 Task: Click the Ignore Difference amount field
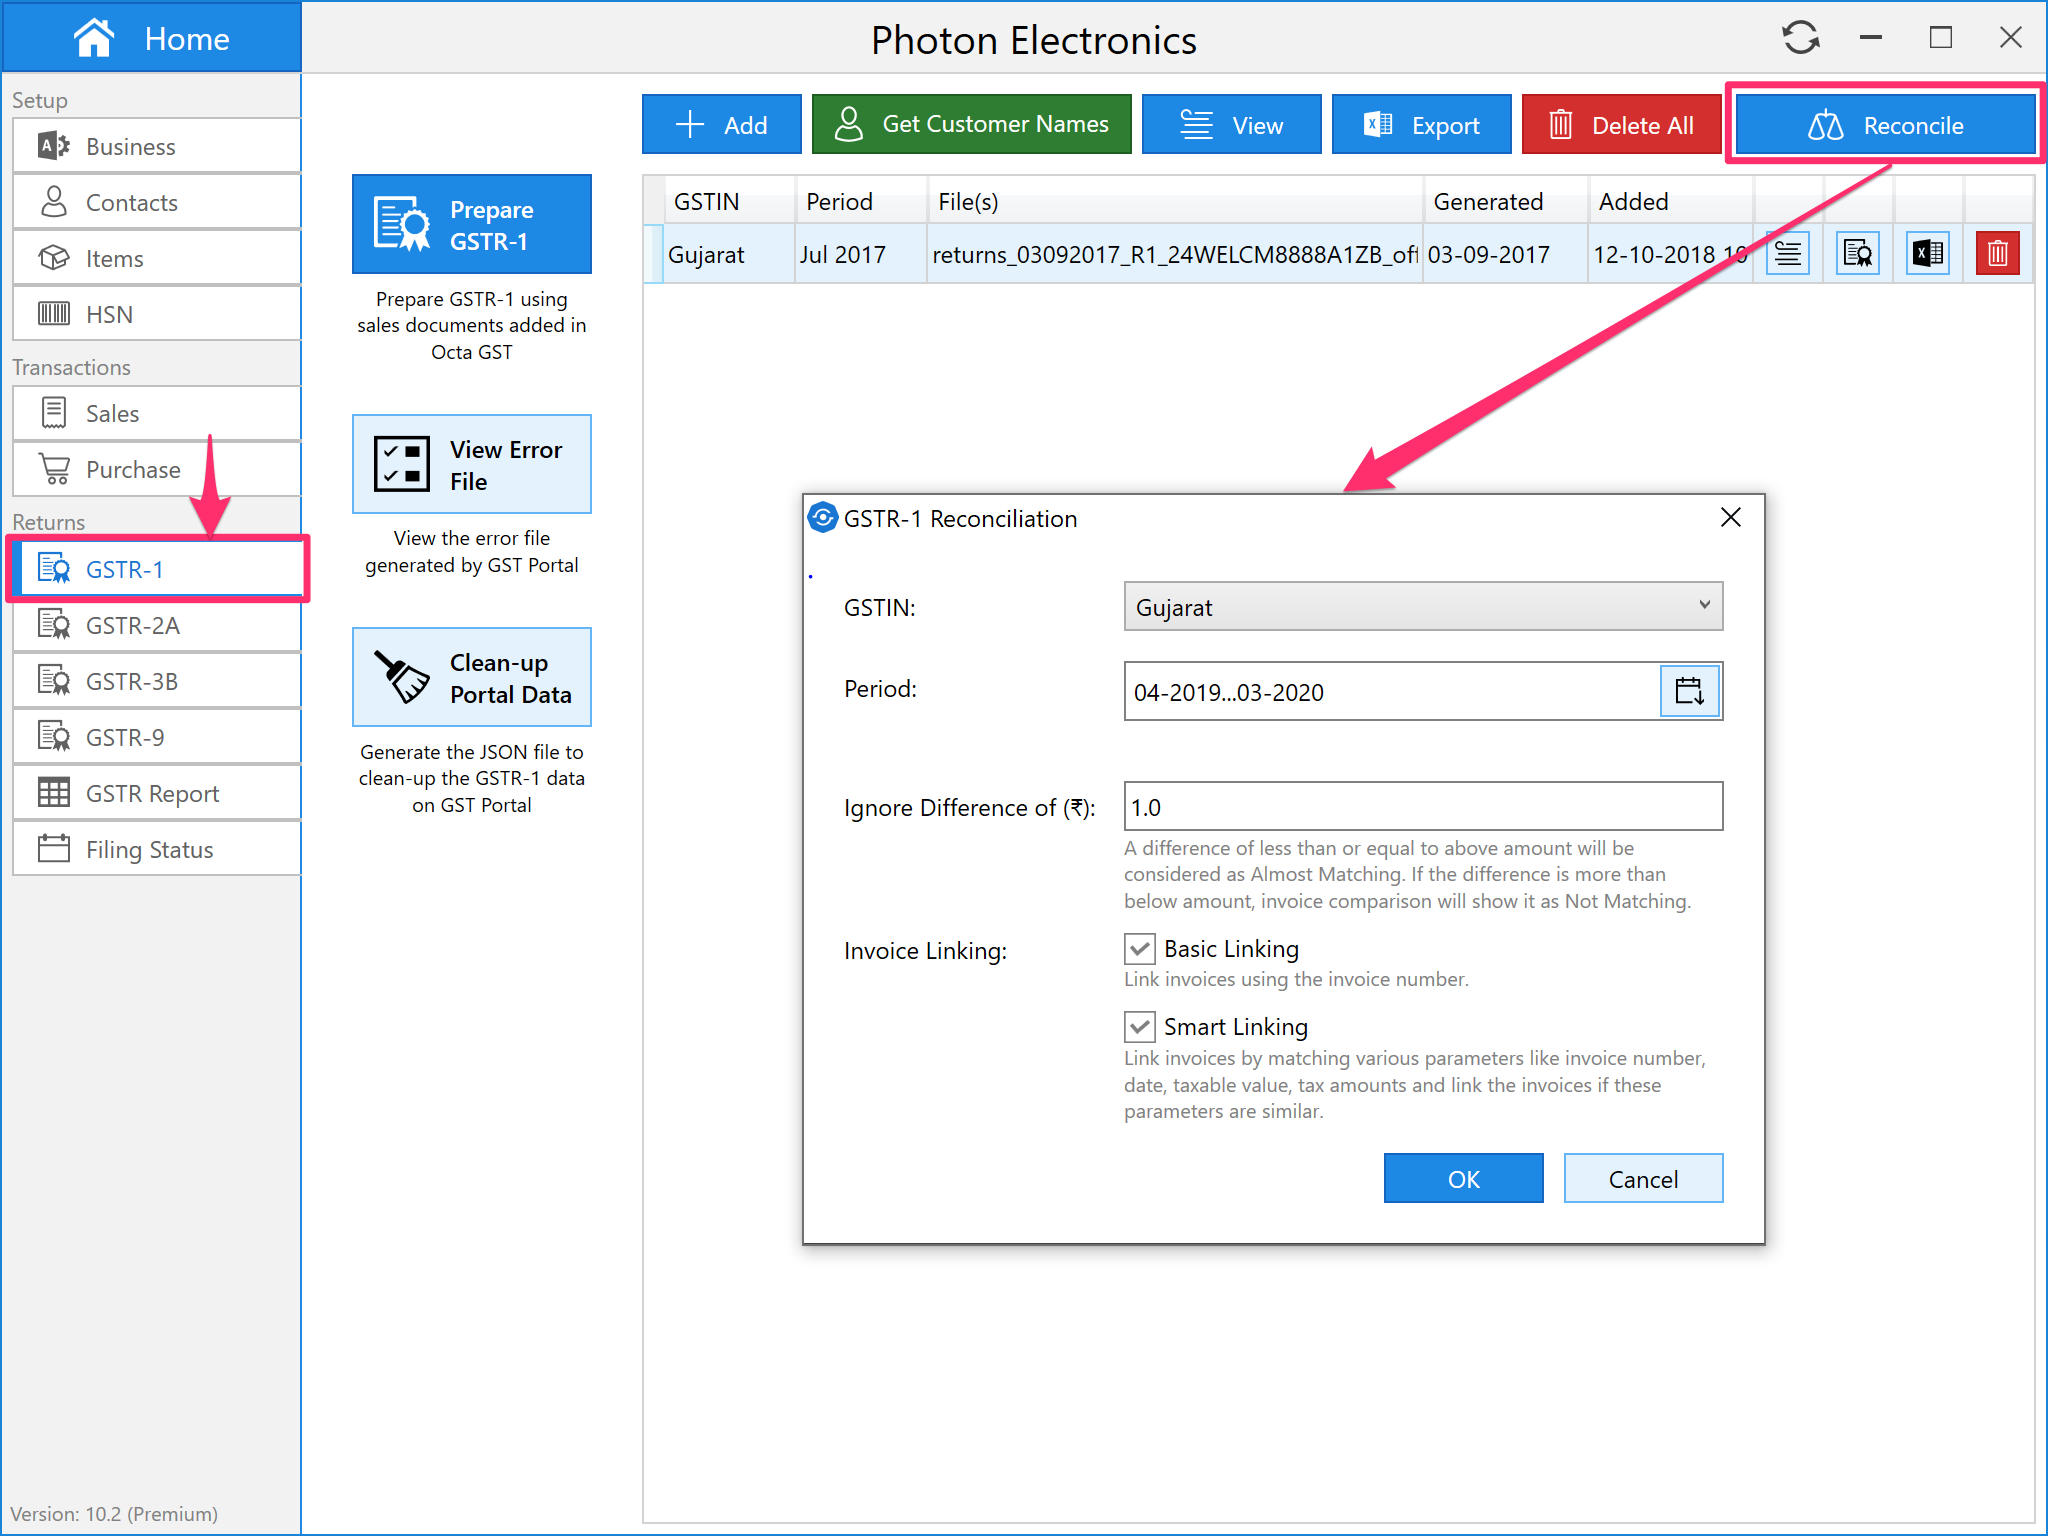pos(1422,807)
